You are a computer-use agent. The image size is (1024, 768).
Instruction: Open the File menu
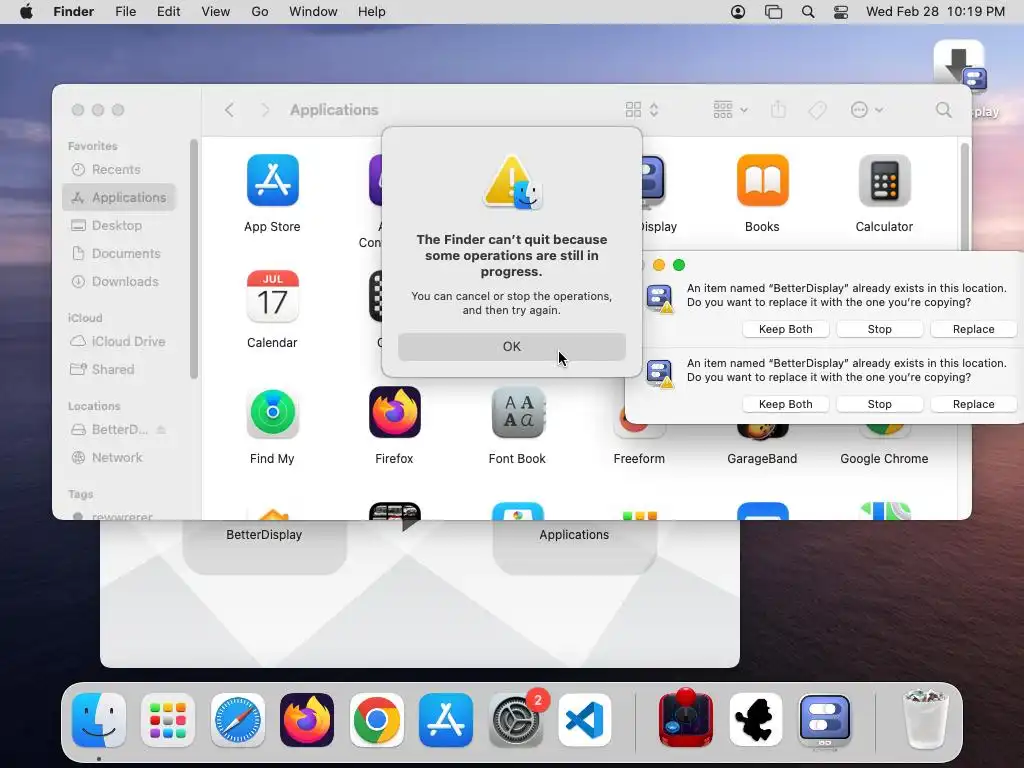click(125, 12)
